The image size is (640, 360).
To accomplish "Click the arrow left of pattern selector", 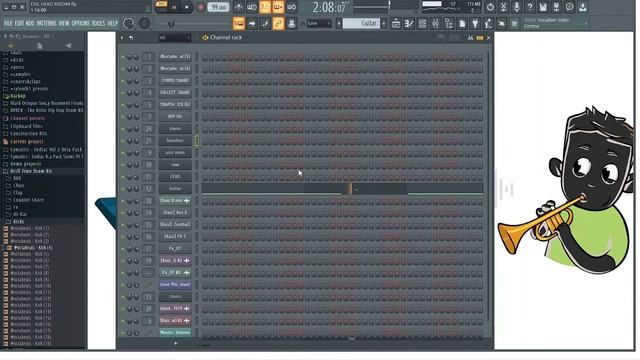I will click(x=338, y=24).
